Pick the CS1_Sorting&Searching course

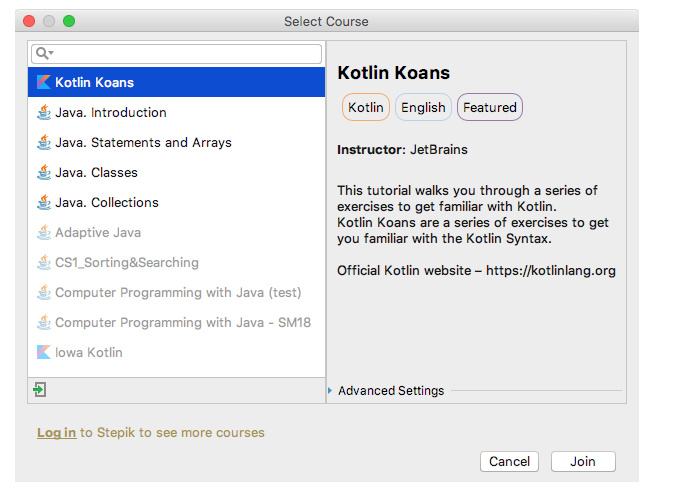pyautogui.click(x=176, y=262)
